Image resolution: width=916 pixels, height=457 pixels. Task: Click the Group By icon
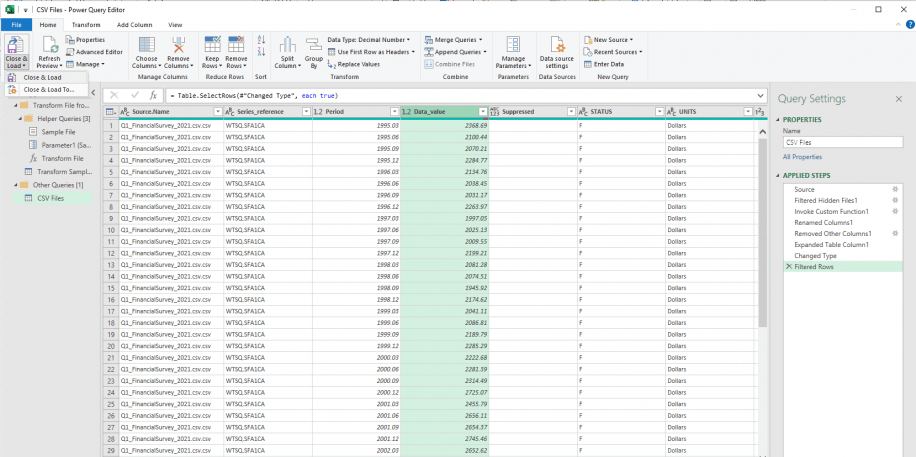pos(314,46)
